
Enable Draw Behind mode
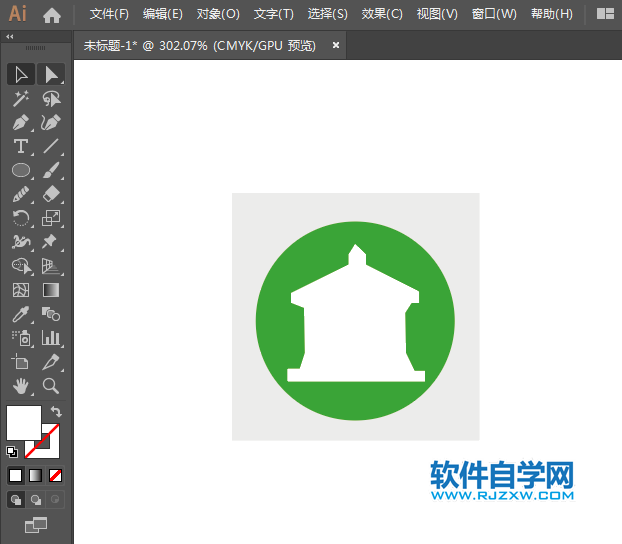[x=36, y=500]
